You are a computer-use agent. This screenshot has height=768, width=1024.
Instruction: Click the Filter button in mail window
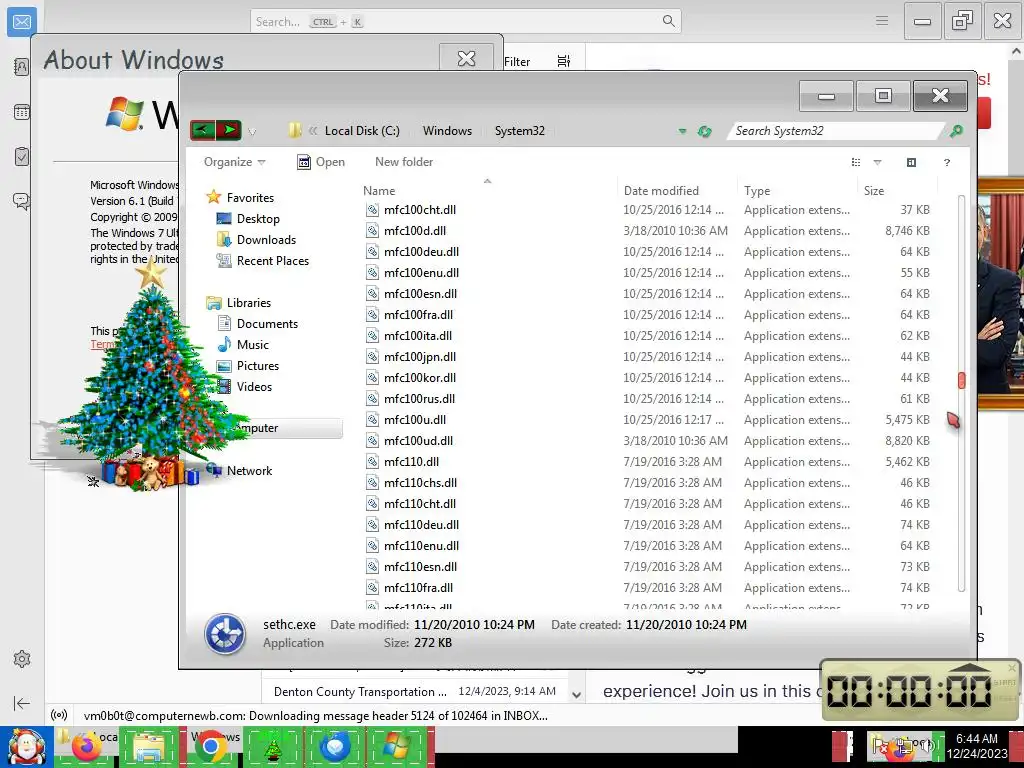(x=517, y=61)
